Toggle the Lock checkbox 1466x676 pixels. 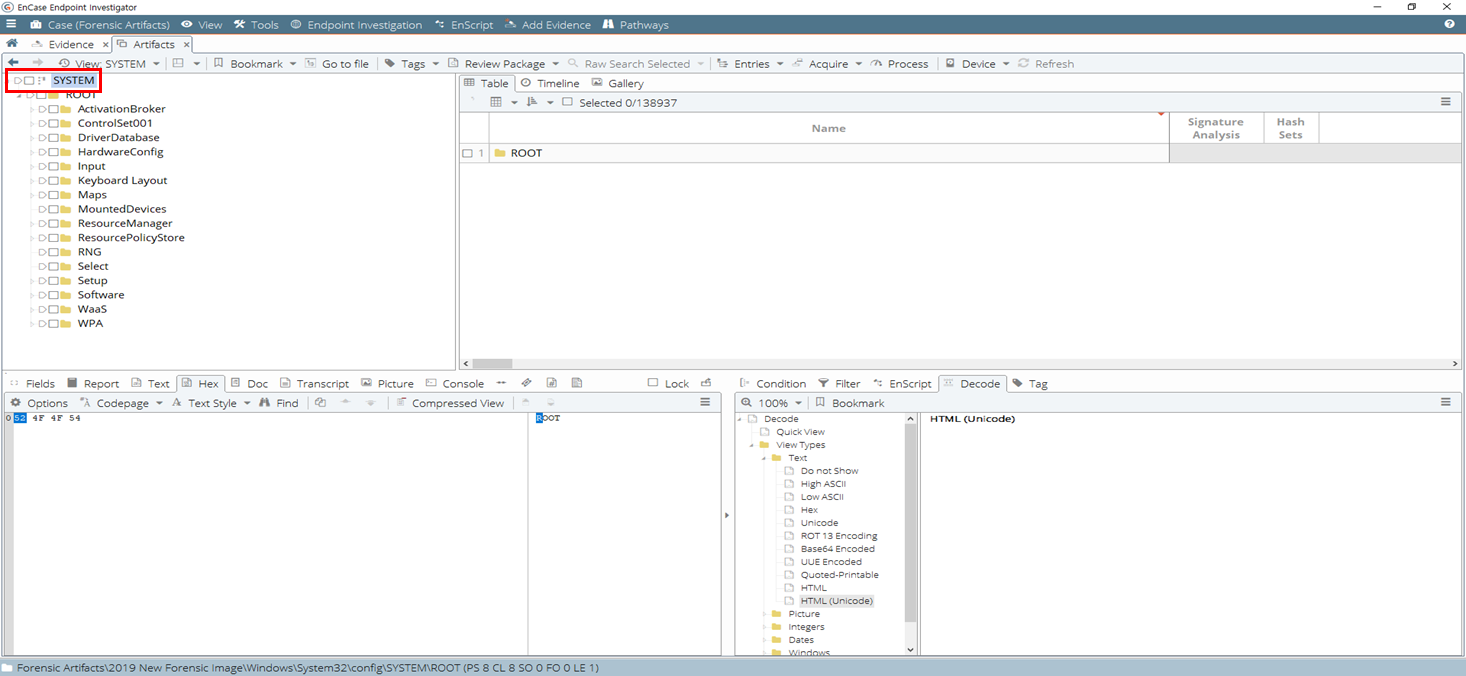653,383
